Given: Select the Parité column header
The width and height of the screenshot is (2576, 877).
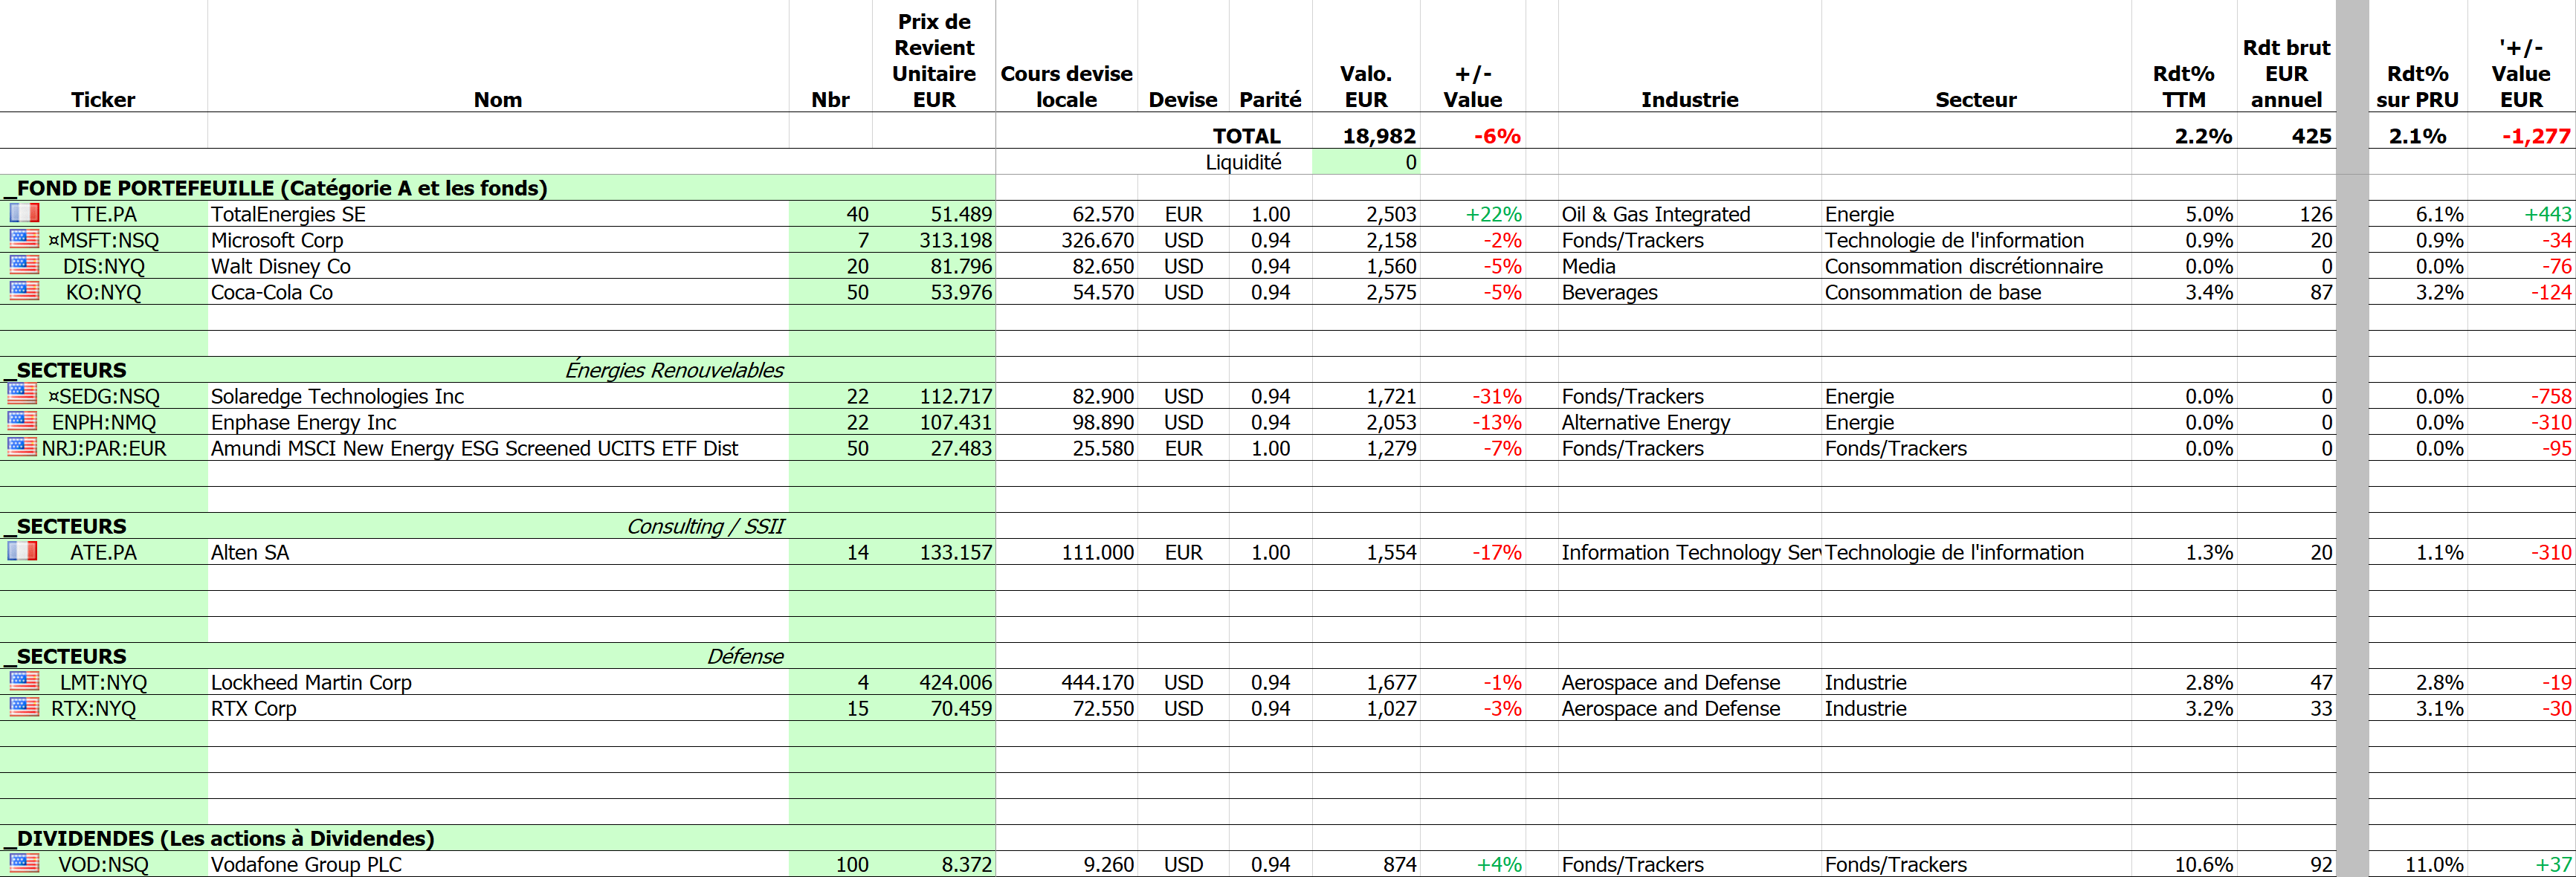Looking at the screenshot, I should (1270, 99).
